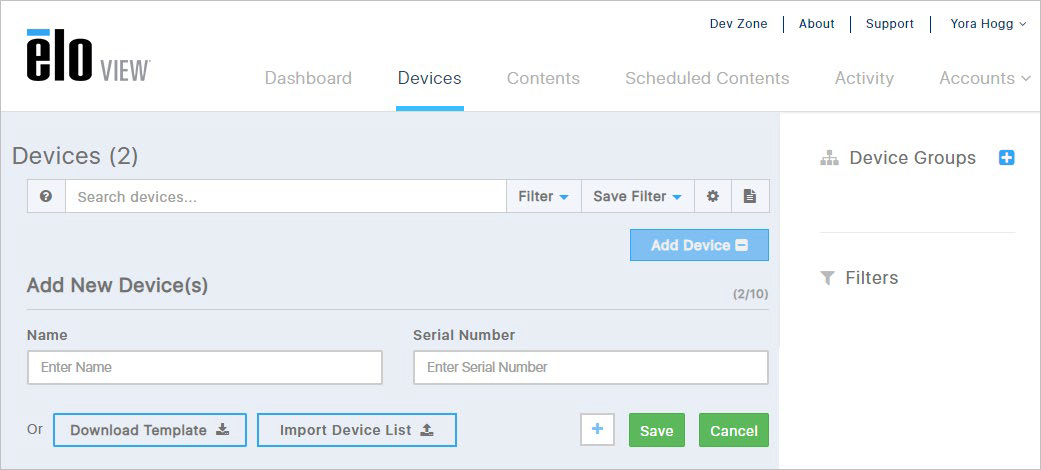1041x470 pixels.
Task: Click the Import Device List button
Action: (x=357, y=430)
